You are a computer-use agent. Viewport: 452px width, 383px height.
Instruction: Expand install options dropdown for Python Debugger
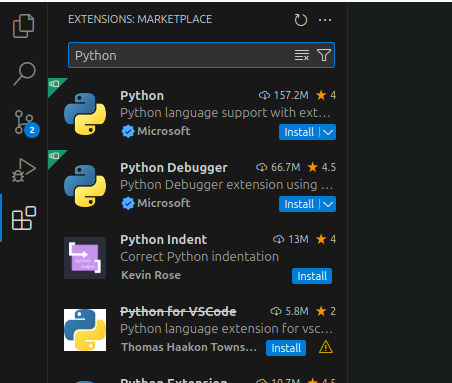click(328, 204)
